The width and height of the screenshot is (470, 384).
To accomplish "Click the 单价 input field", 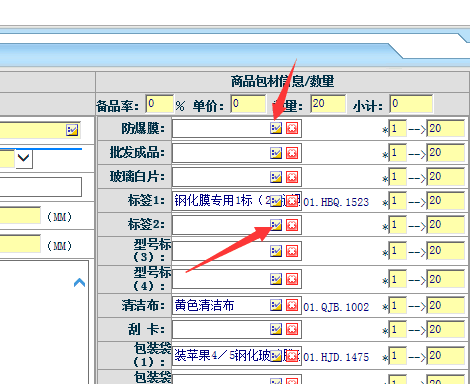I will [248, 104].
